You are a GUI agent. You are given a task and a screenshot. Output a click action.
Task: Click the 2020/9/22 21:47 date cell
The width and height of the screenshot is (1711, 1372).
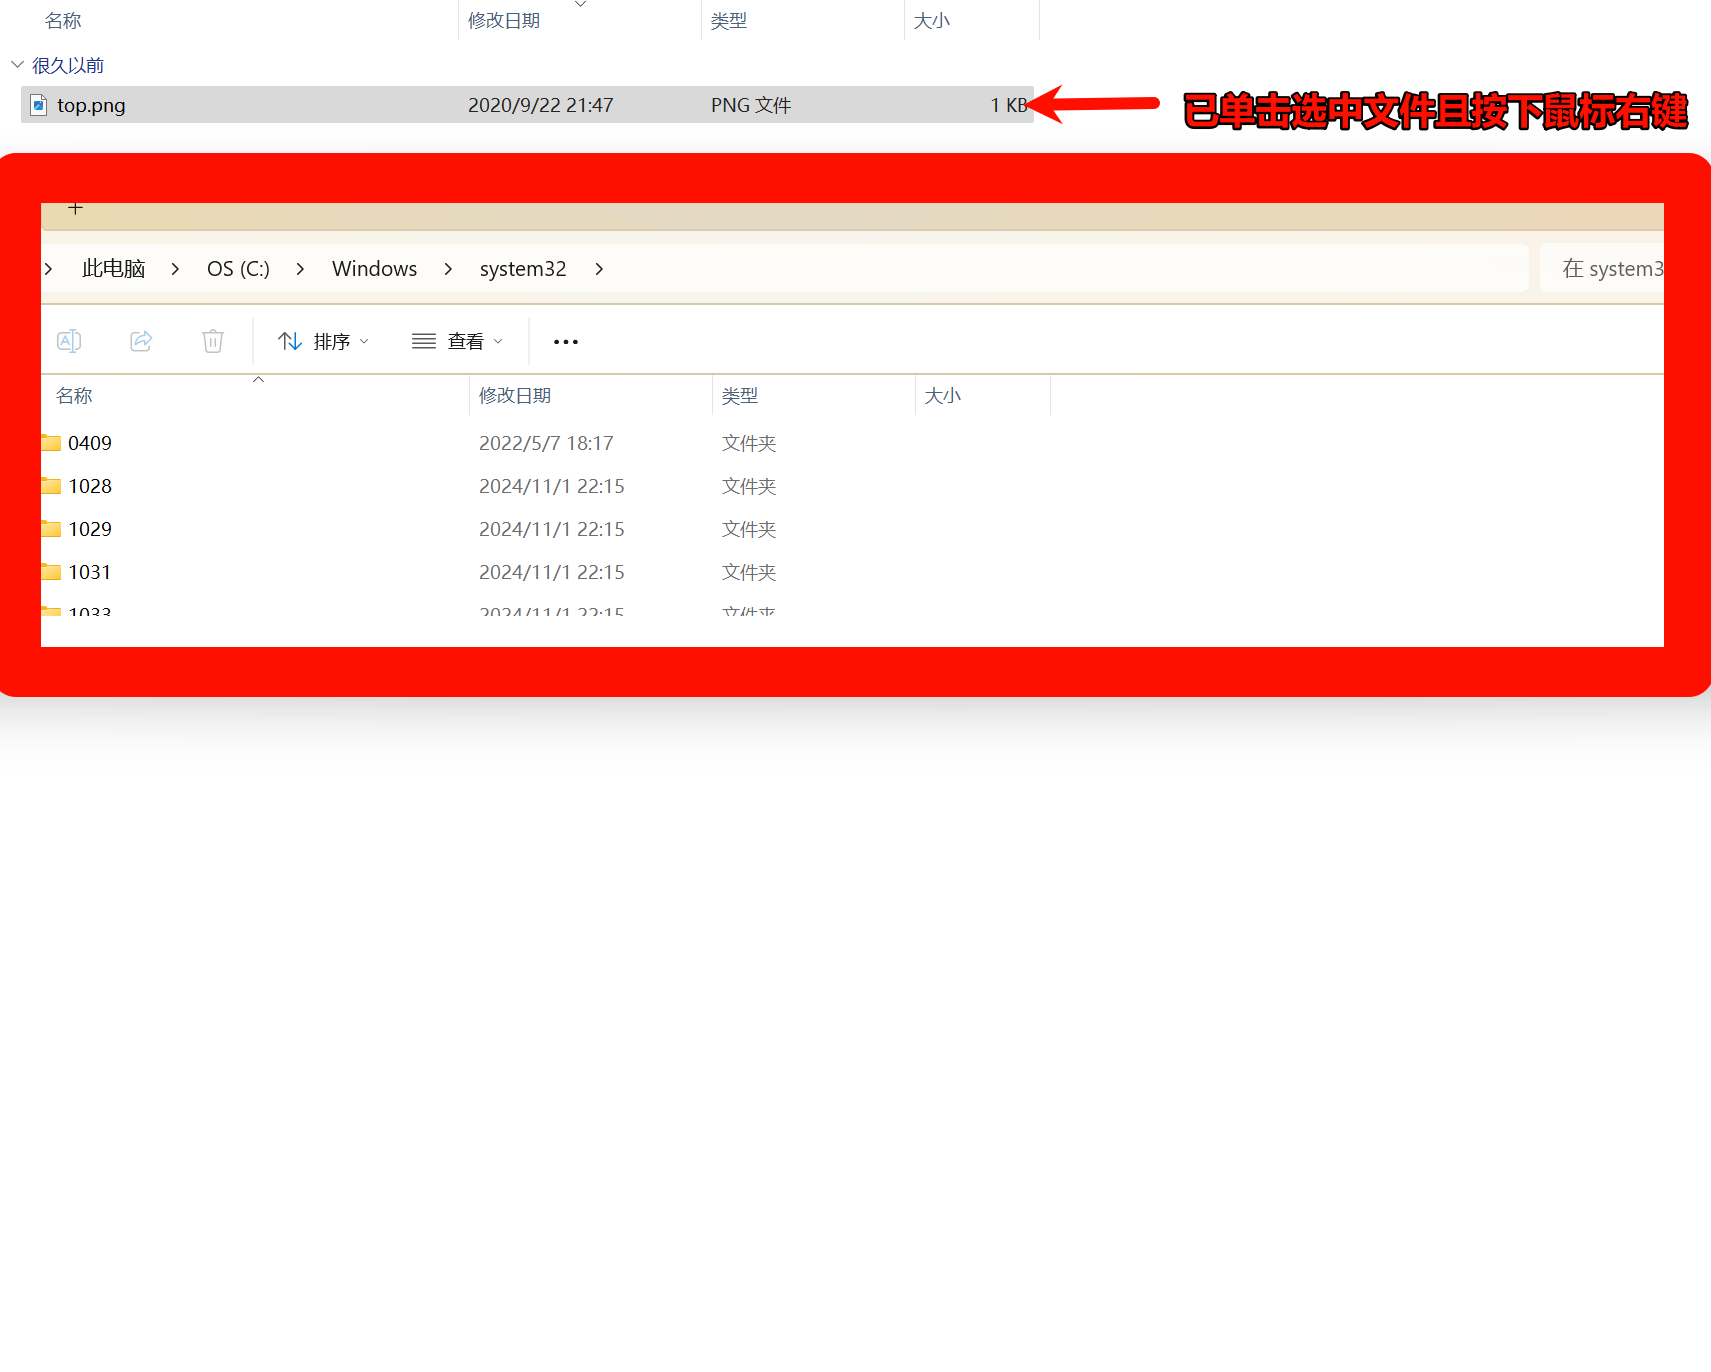[541, 105]
